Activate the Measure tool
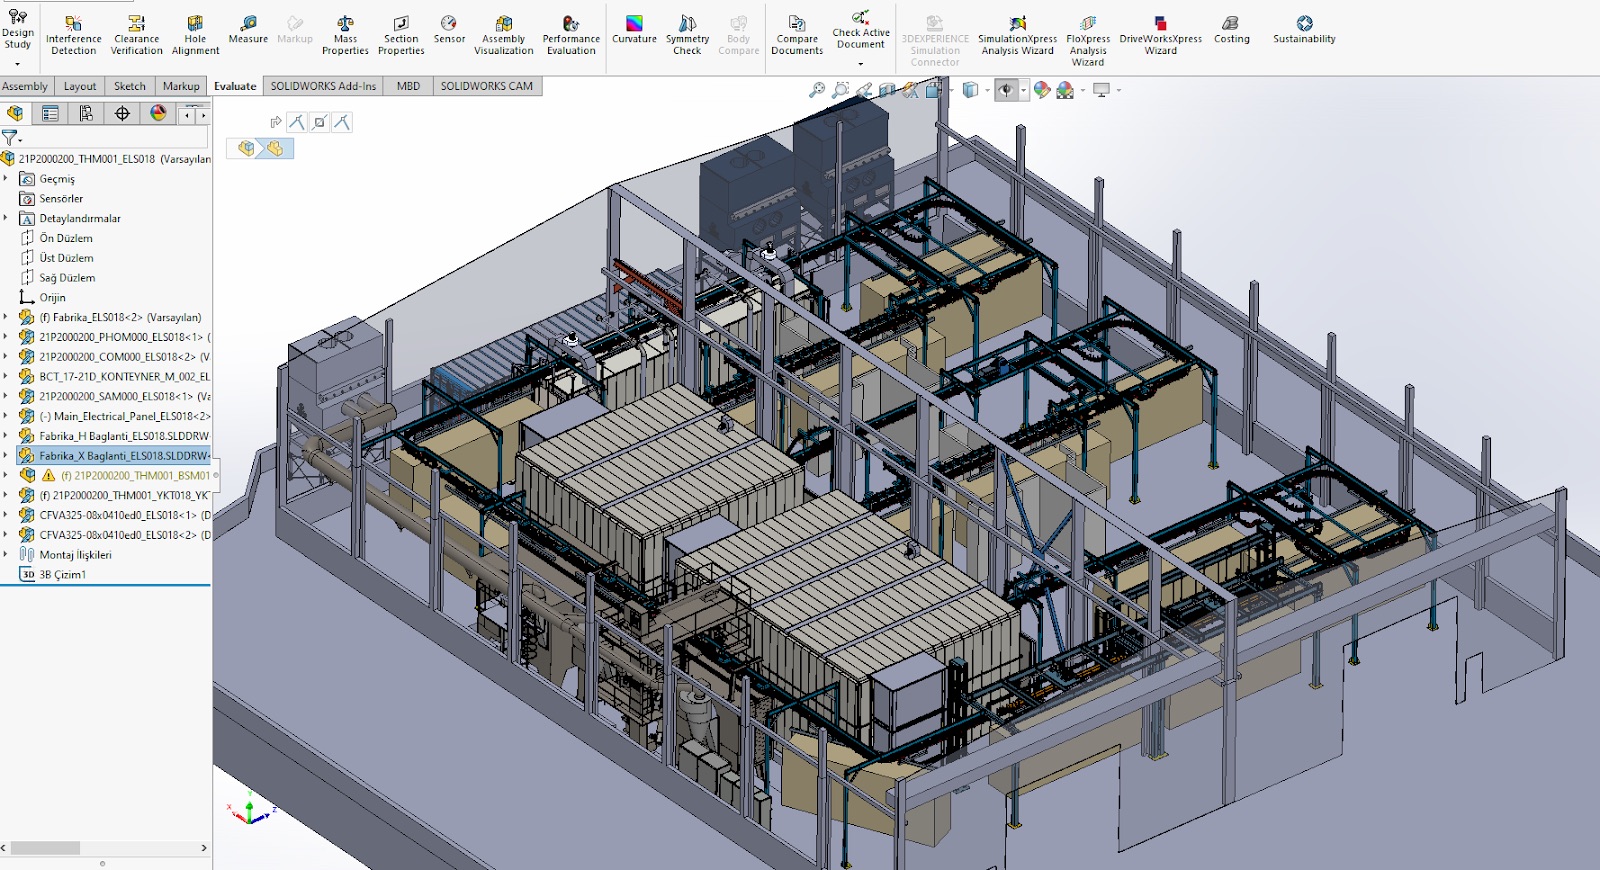The image size is (1600, 870). click(x=248, y=30)
